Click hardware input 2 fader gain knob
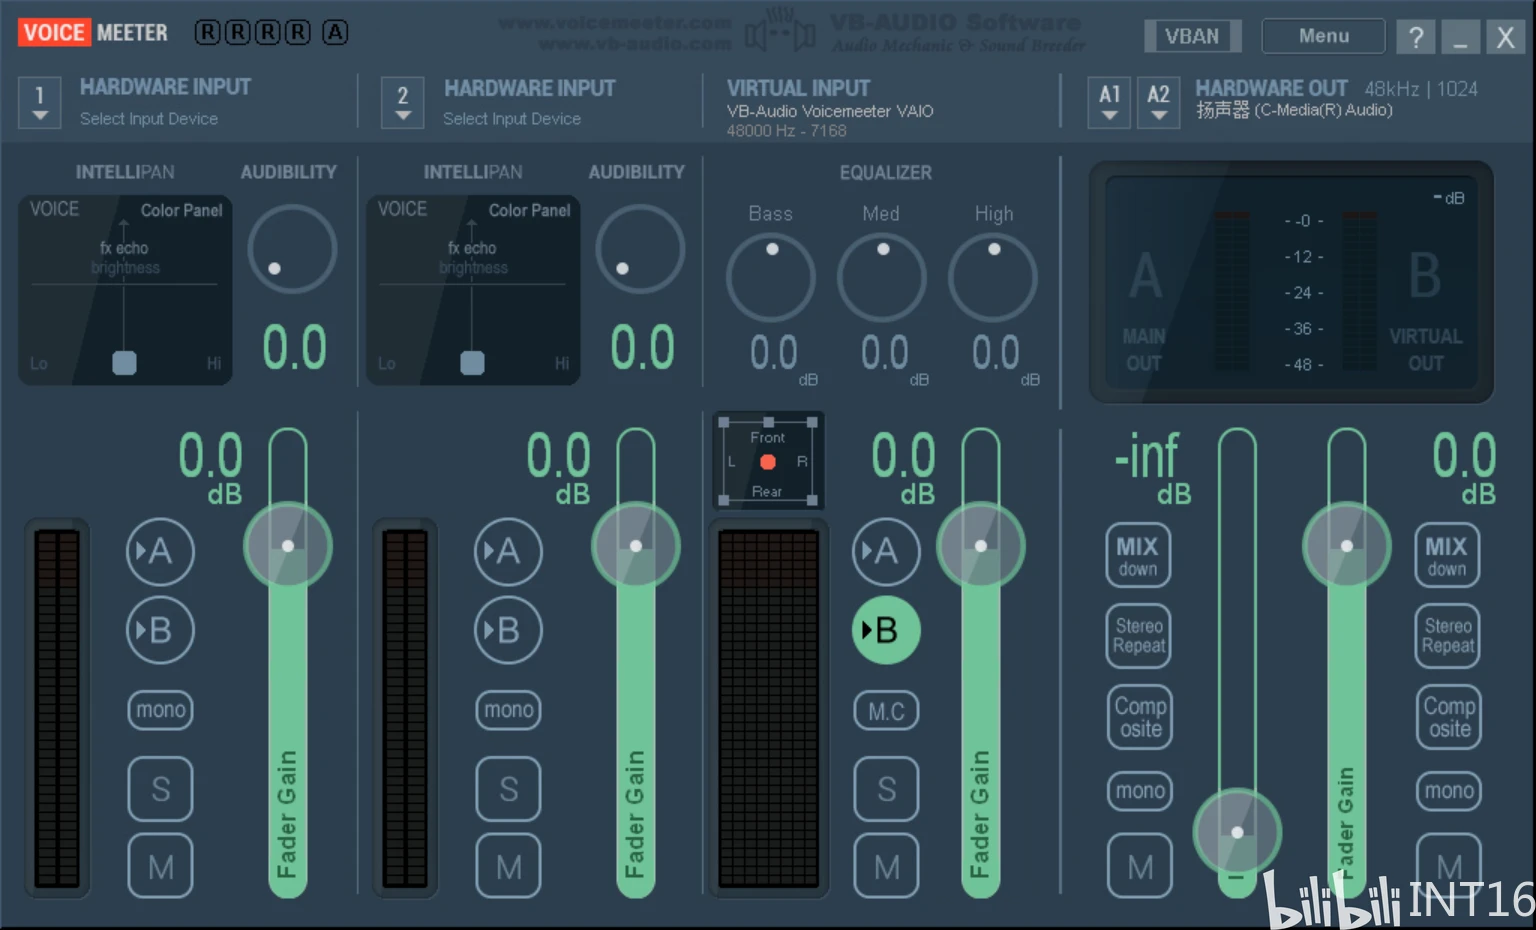This screenshot has width=1536, height=930. [636, 546]
